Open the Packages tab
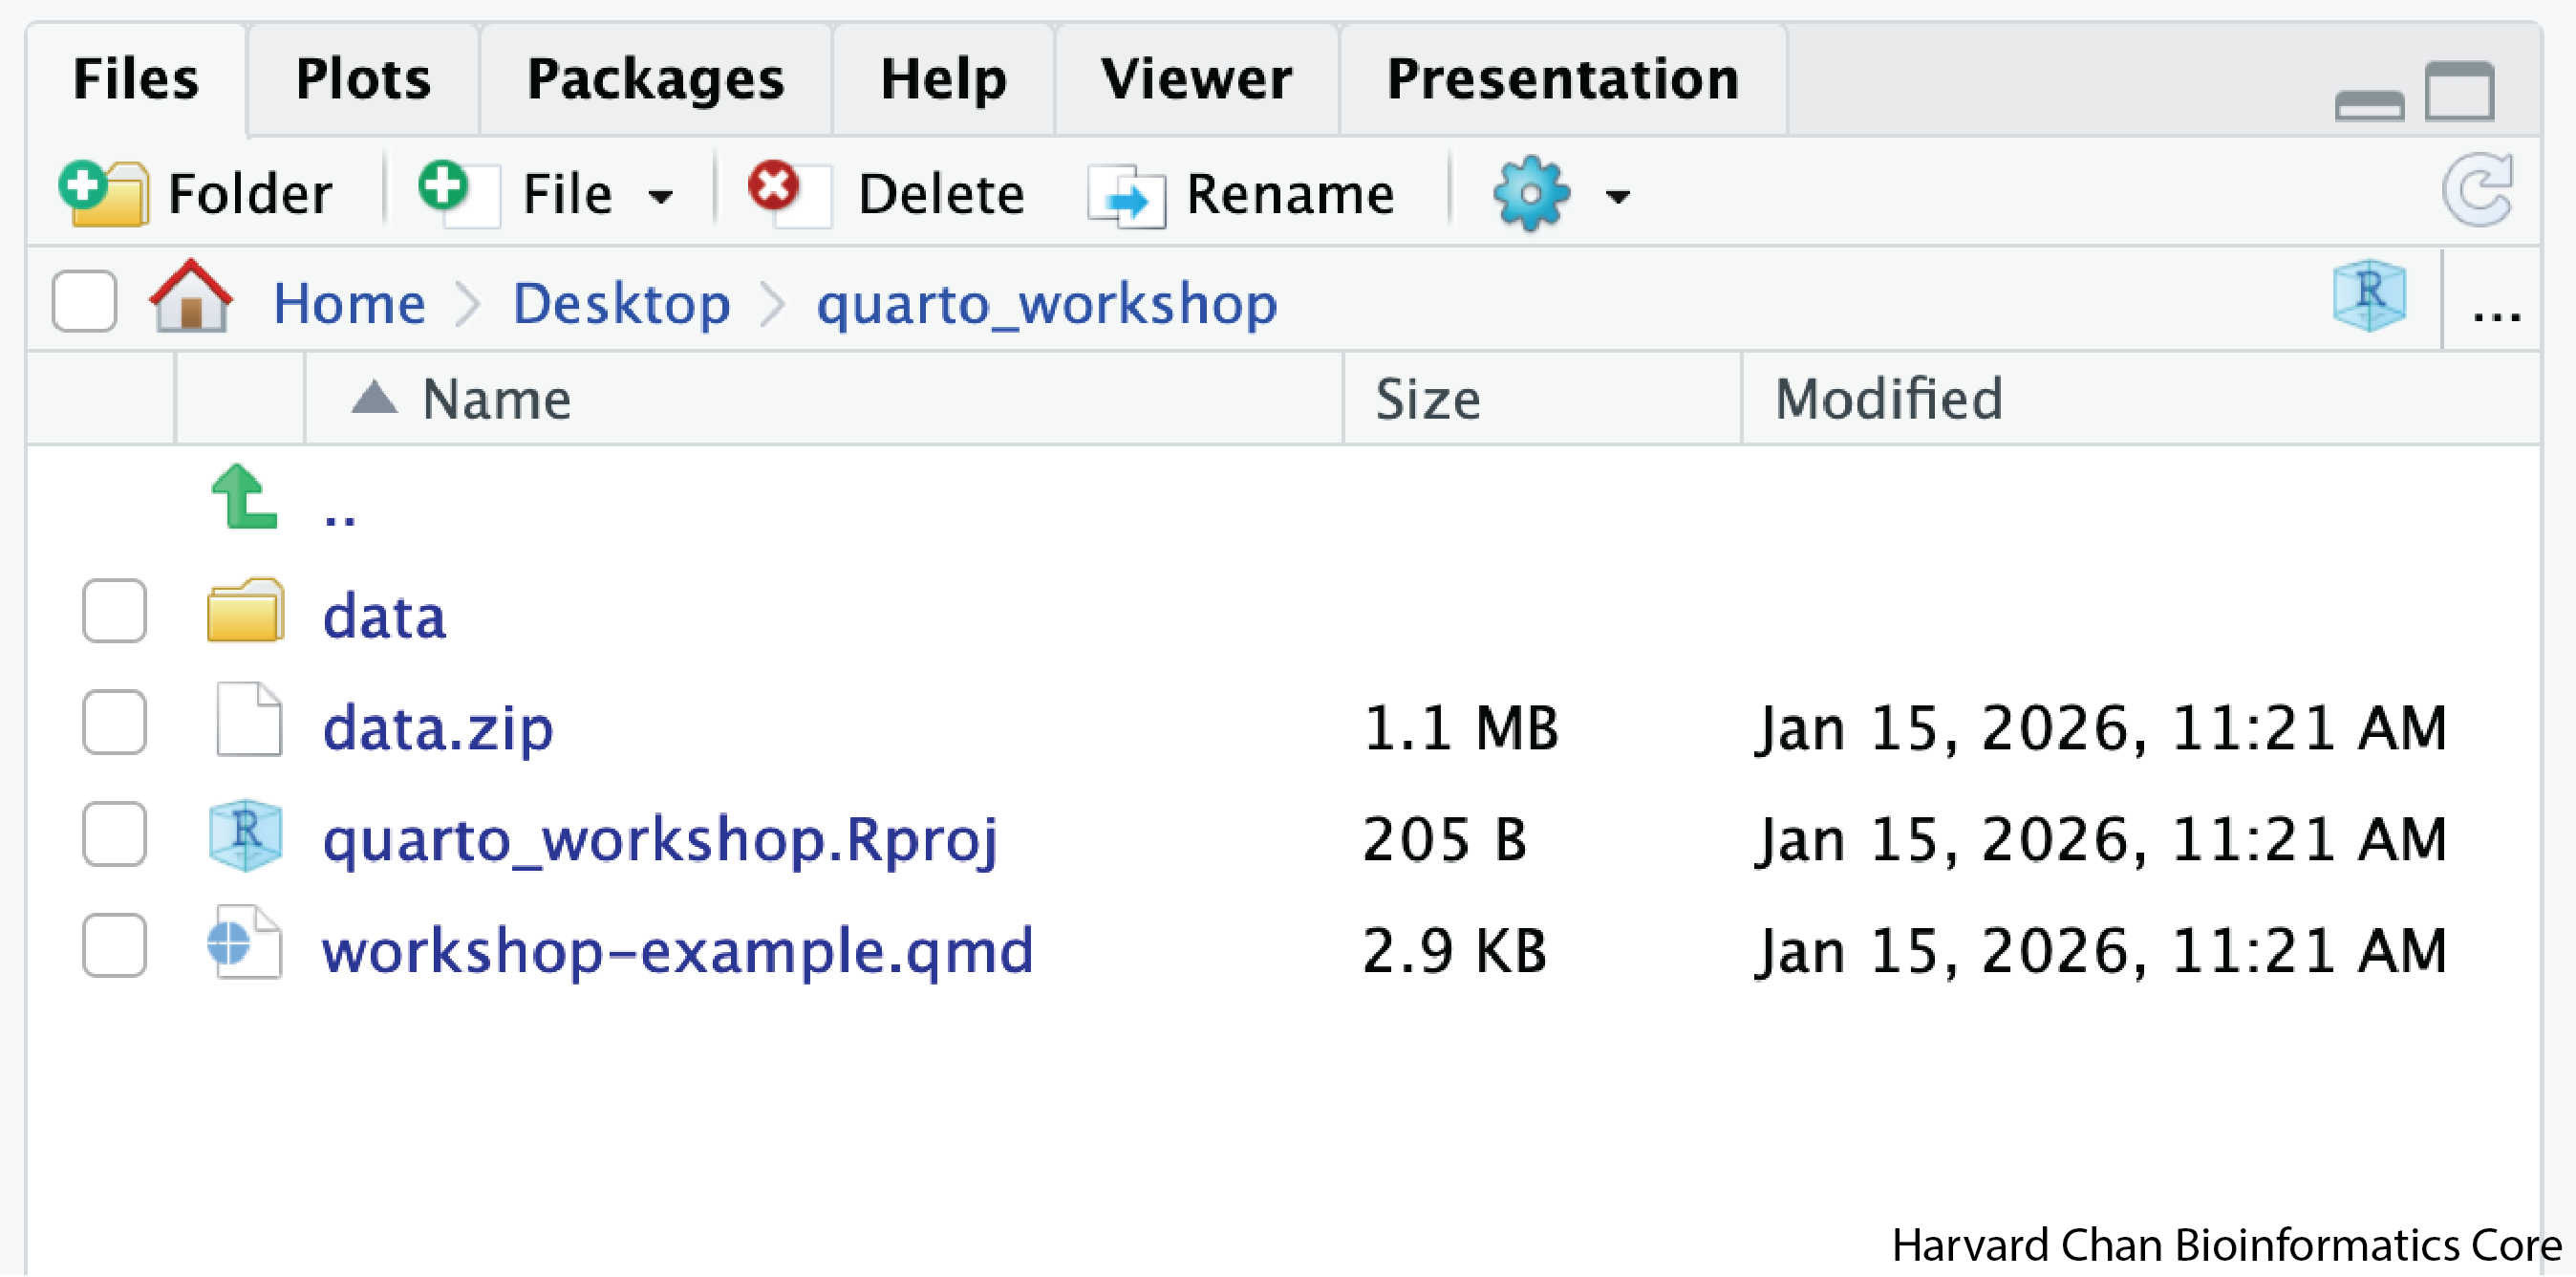This screenshot has width=2576, height=1277. click(x=655, y=79)
